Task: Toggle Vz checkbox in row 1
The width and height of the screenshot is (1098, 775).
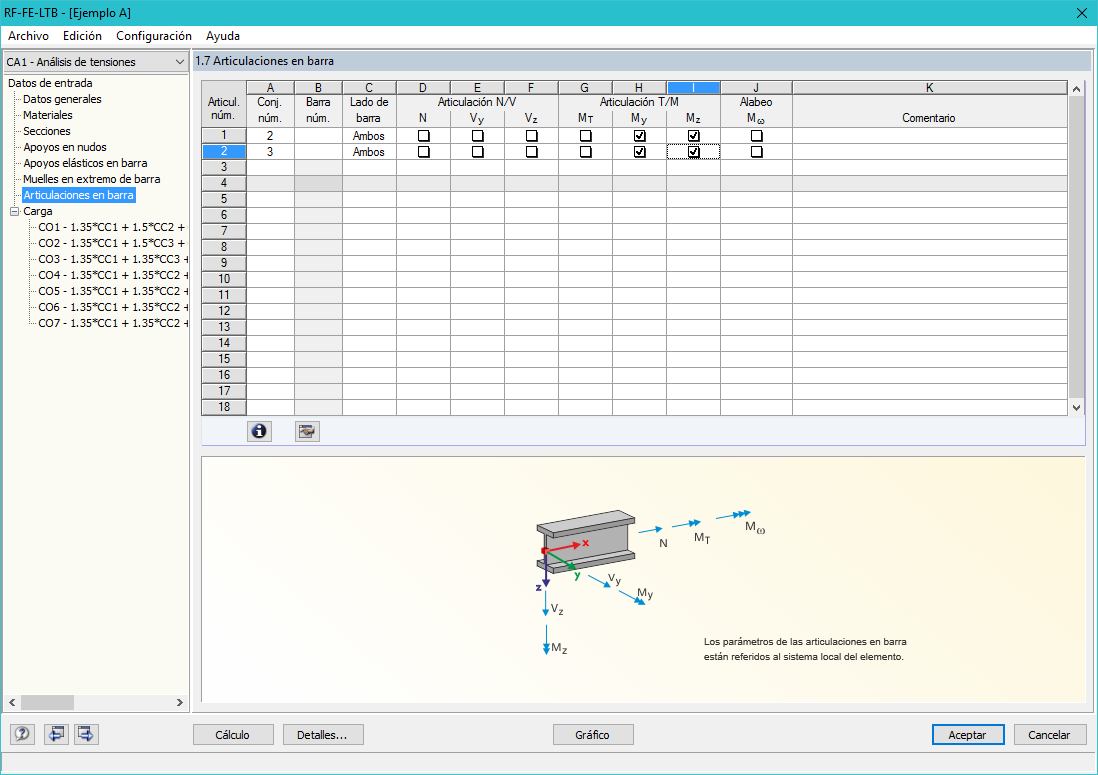Action: coord(531,136)
